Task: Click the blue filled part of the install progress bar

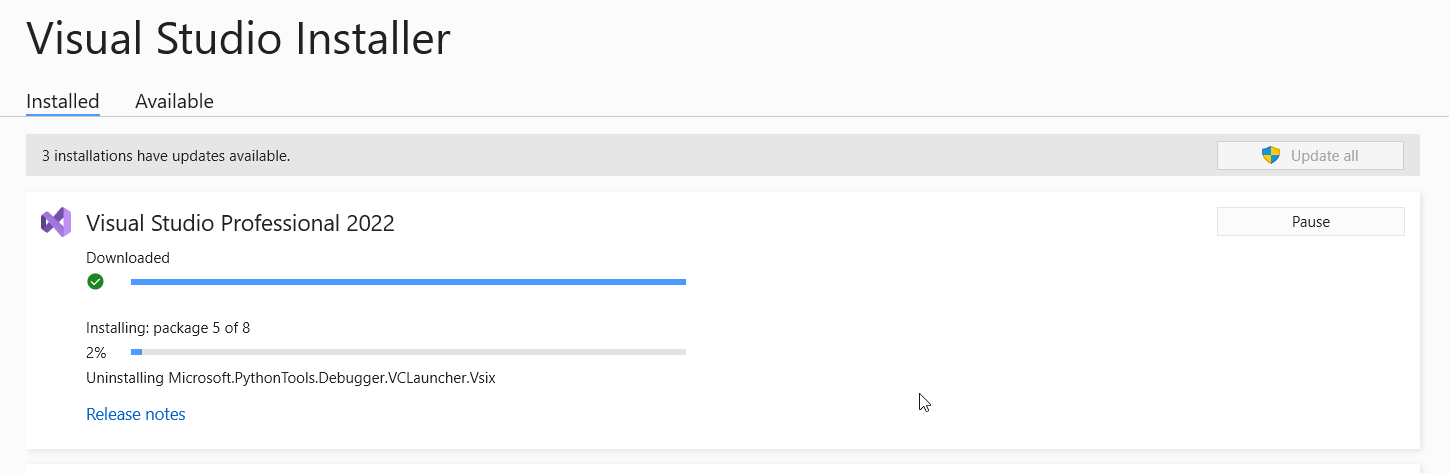Action: coord(136,352)
